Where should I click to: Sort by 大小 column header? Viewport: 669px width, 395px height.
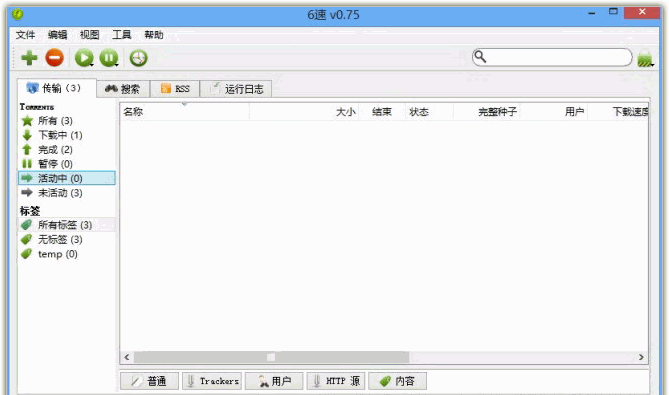[304, 112]
